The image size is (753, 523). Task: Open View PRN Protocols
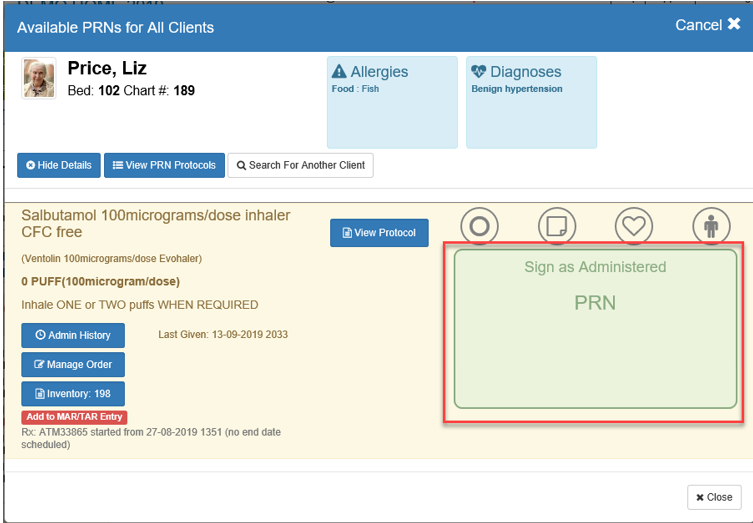point(164,165)
